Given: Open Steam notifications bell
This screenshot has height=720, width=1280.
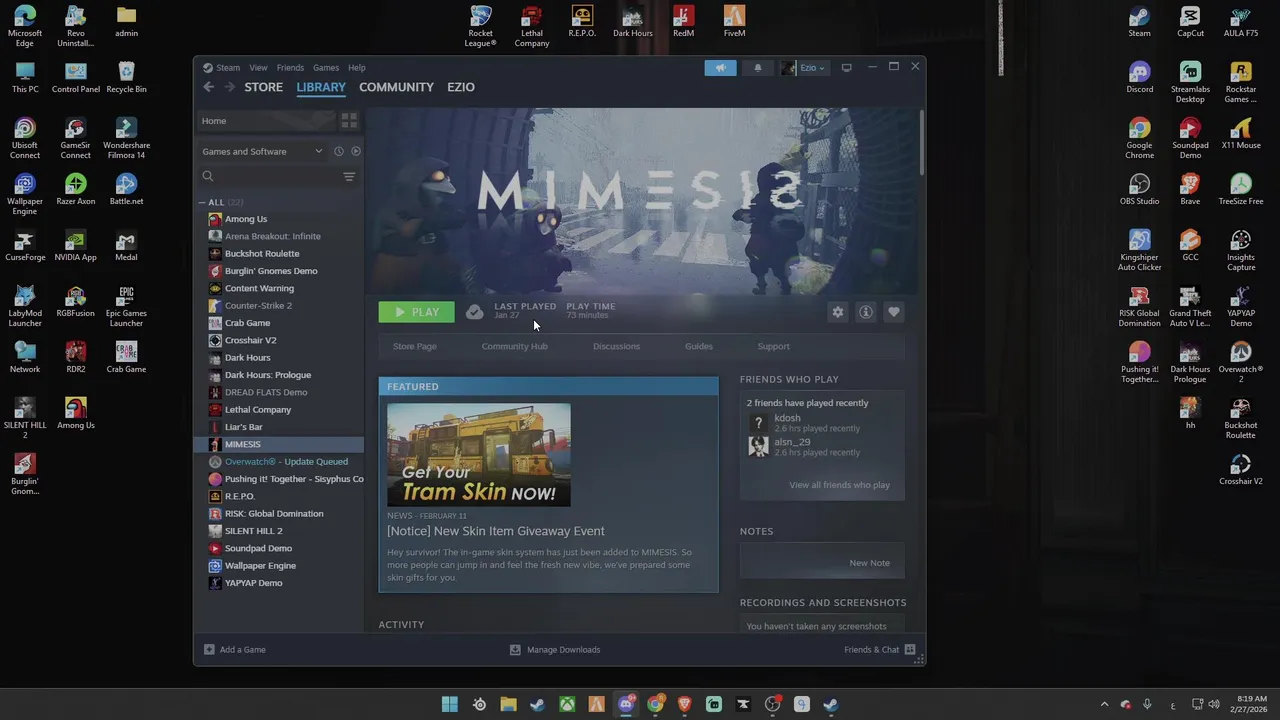Looking at the screenshot, I should (757, 68).
